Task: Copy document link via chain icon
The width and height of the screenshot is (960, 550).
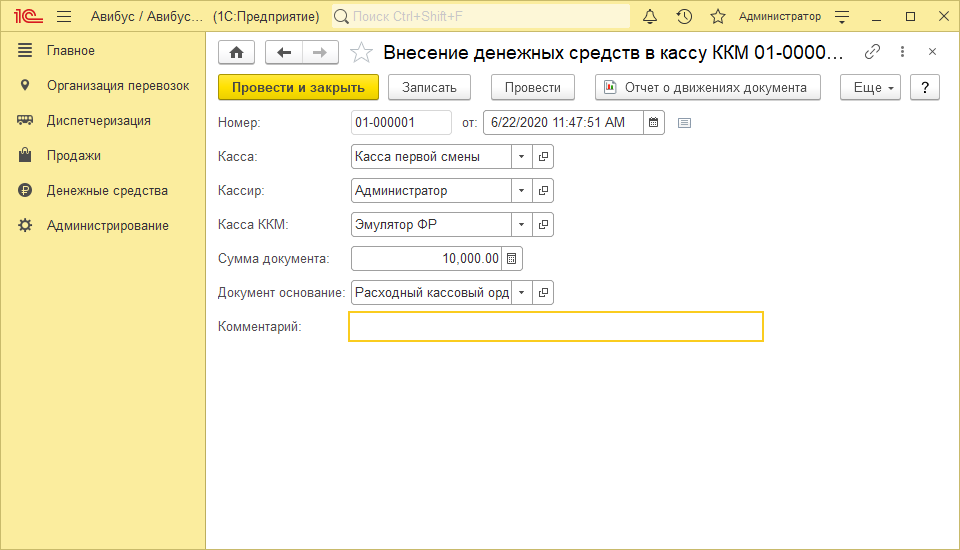Action: (x=872, y=52)
